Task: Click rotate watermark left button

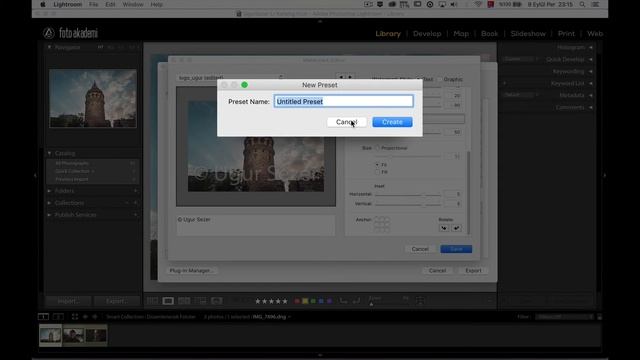Action: point(444,228)
